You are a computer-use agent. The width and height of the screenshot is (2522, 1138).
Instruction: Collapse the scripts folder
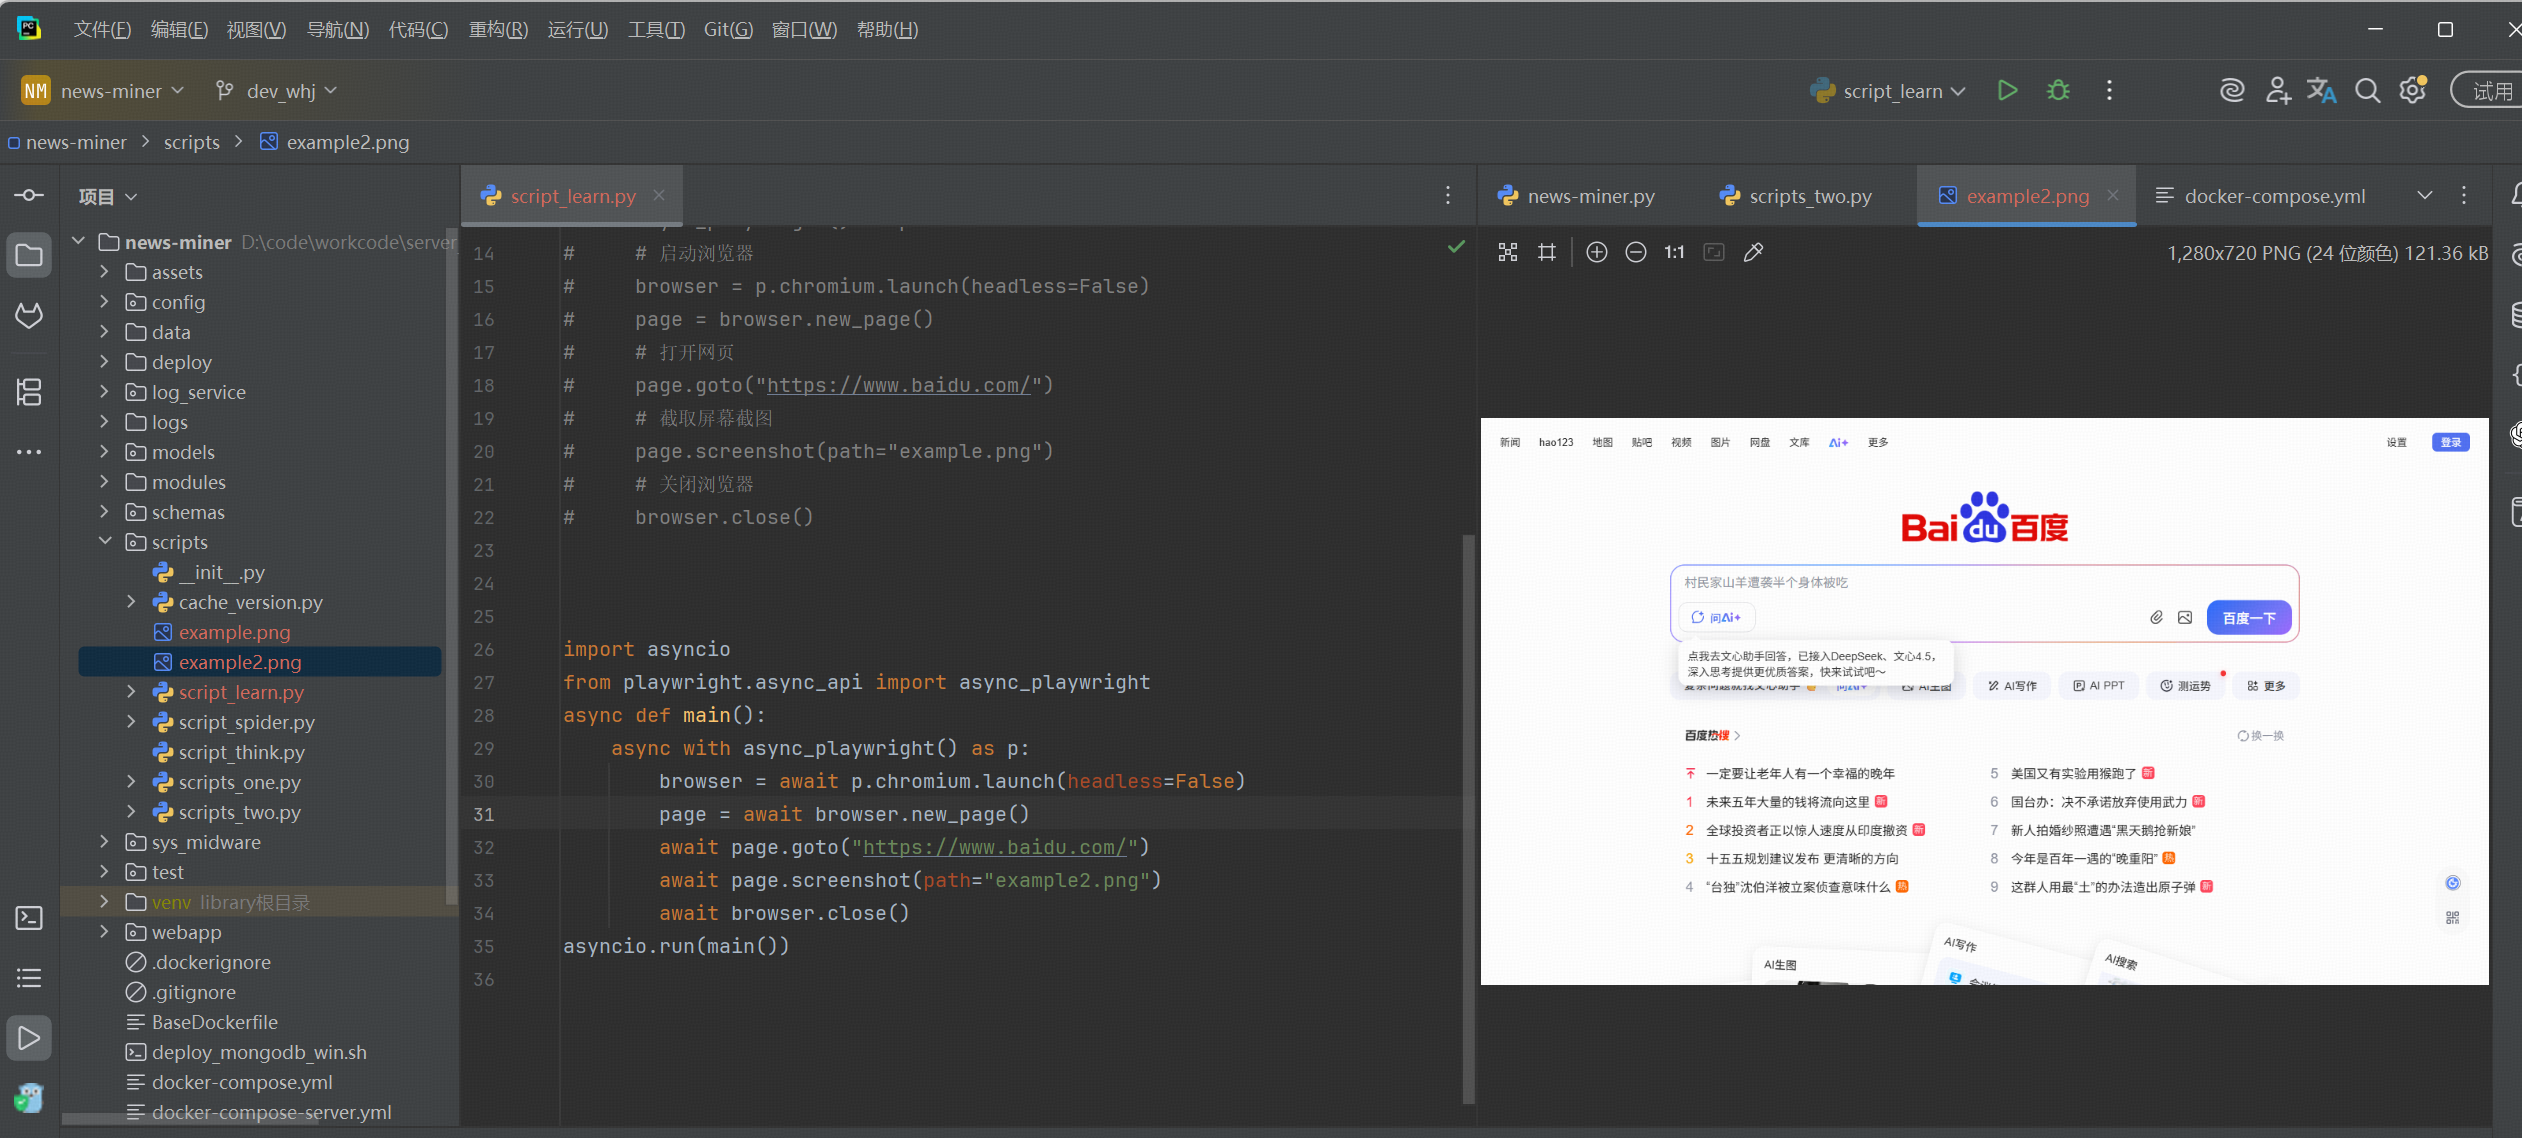104,542
